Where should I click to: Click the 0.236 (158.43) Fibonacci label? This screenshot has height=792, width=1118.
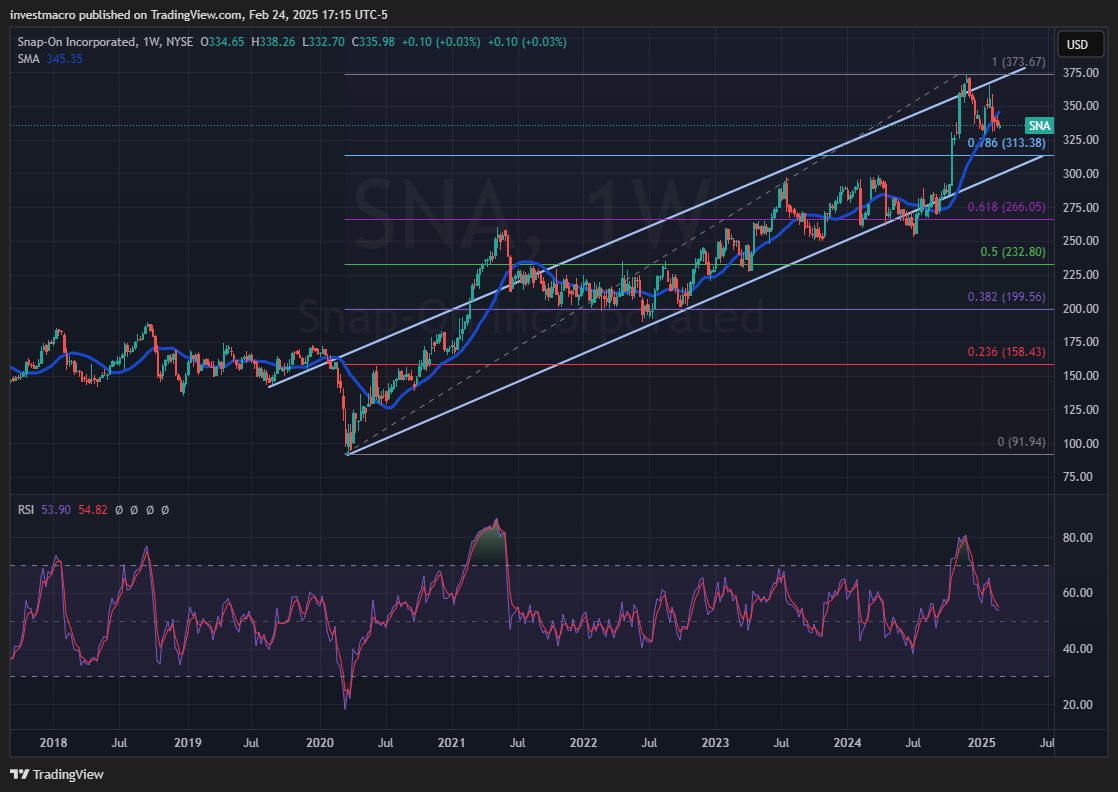[x=1006, y=352]
